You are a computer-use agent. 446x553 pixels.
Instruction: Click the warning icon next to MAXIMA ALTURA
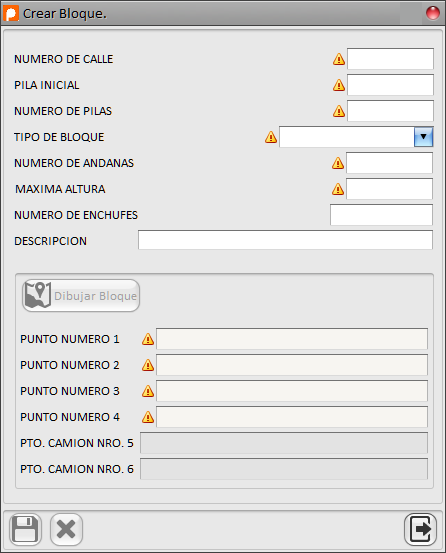coord(338,189)
